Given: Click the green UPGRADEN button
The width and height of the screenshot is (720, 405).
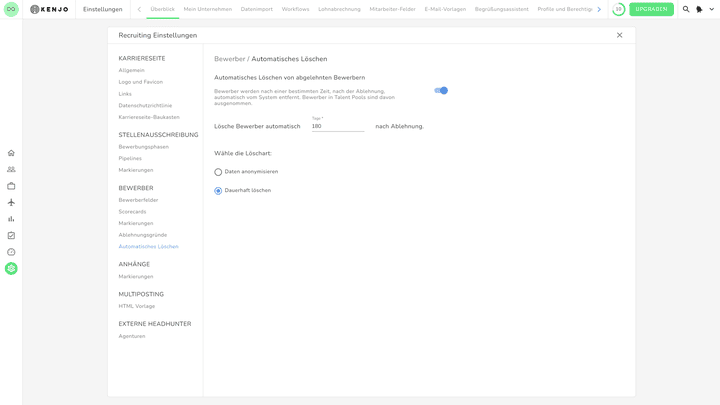Looking at the screenshot, I should click(x=651, y=9).
